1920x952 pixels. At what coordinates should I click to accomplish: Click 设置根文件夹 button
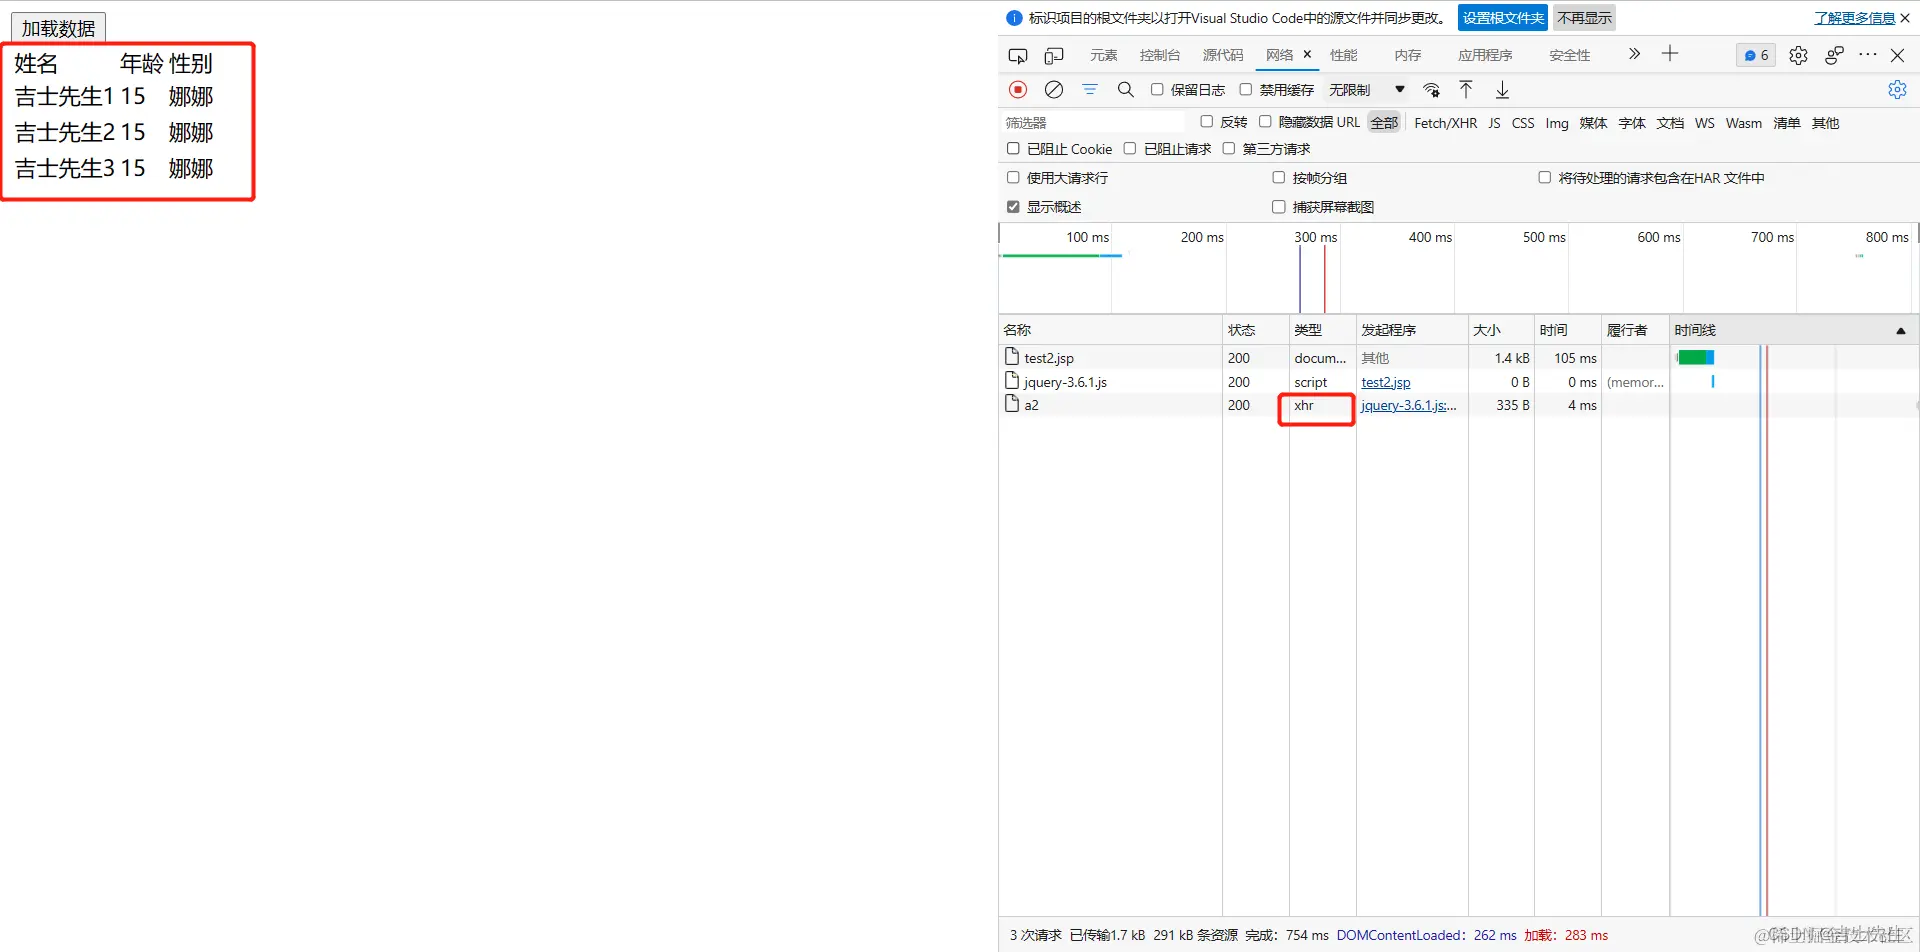coord(1503,18)
